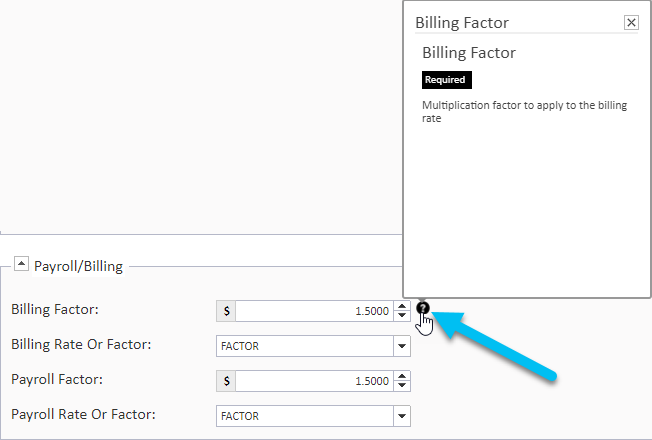Click the 'Payroll Rate Or Factor:' label

(x=83, y=414)
